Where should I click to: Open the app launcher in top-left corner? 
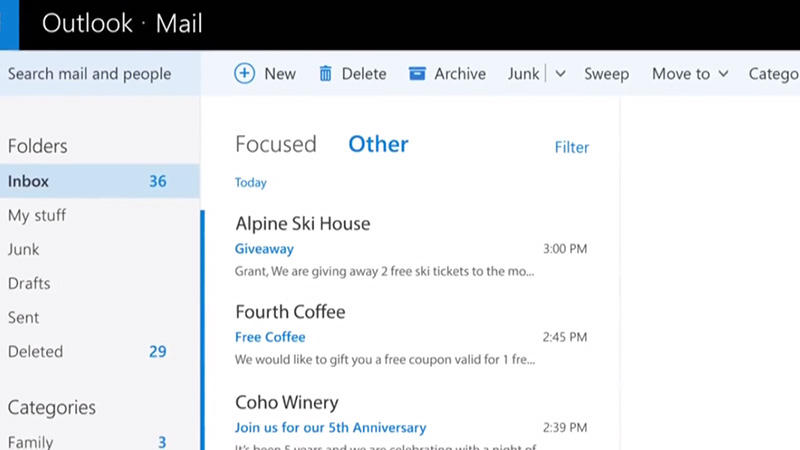[8, 24]
